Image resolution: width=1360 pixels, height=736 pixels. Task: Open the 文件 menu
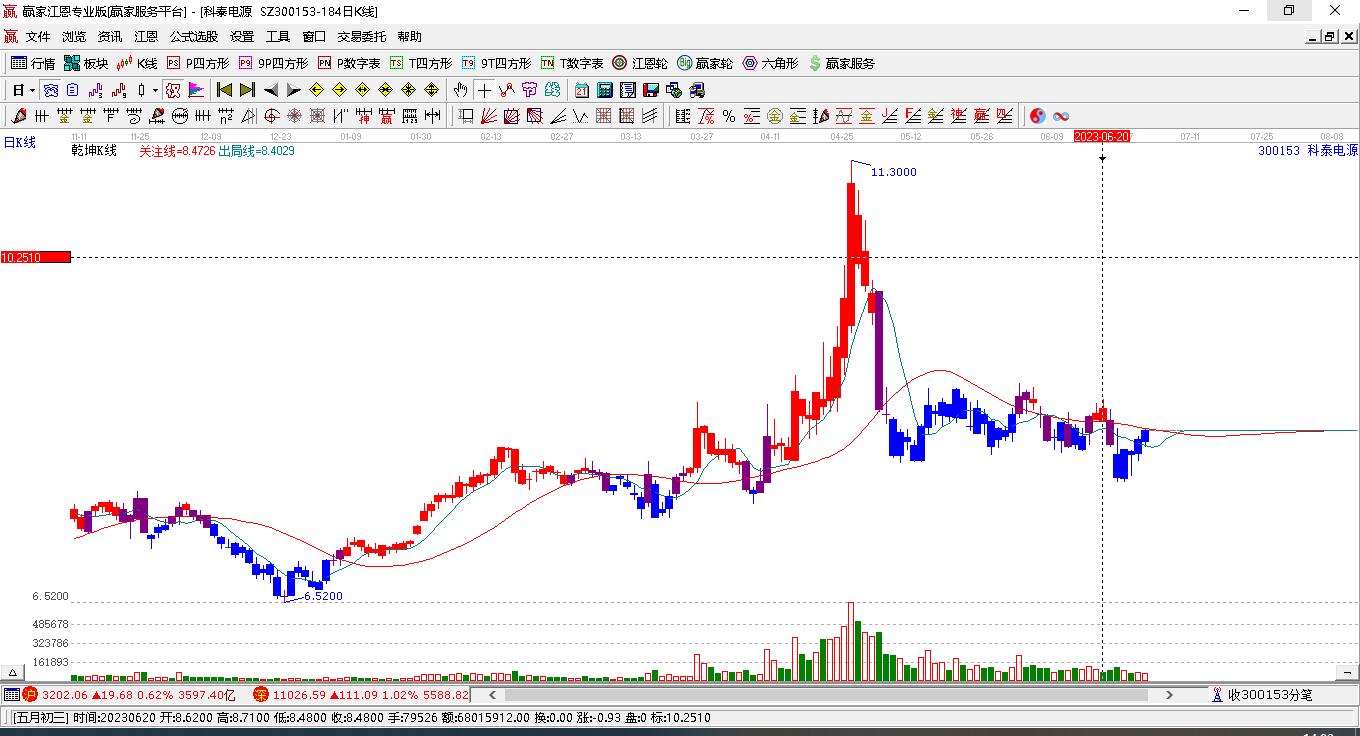(37, 37)
